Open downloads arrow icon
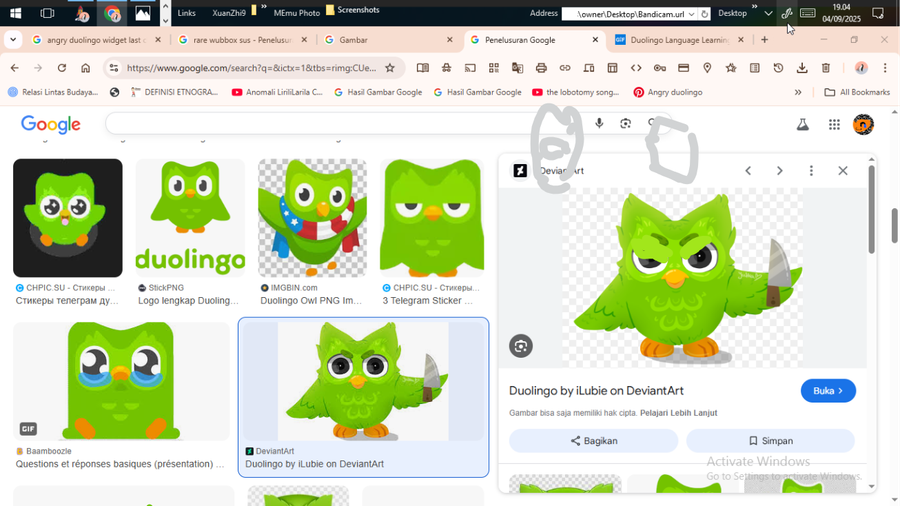The image size is (900, 506). coord(802,68)
